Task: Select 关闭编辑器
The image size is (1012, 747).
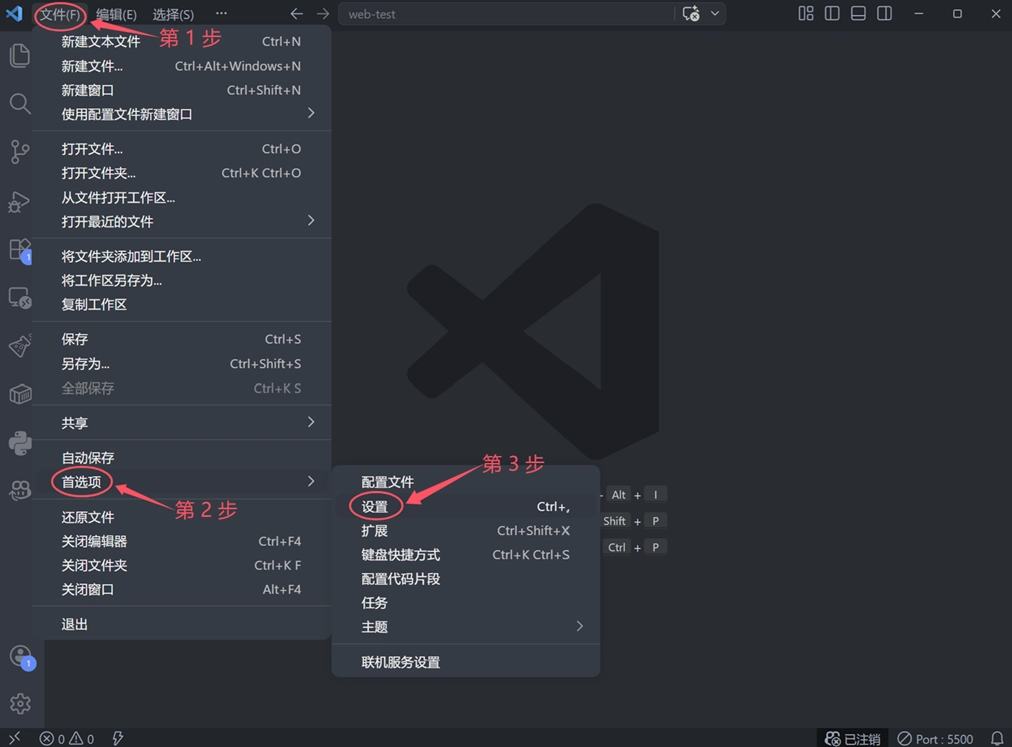Action: [181, 541]
